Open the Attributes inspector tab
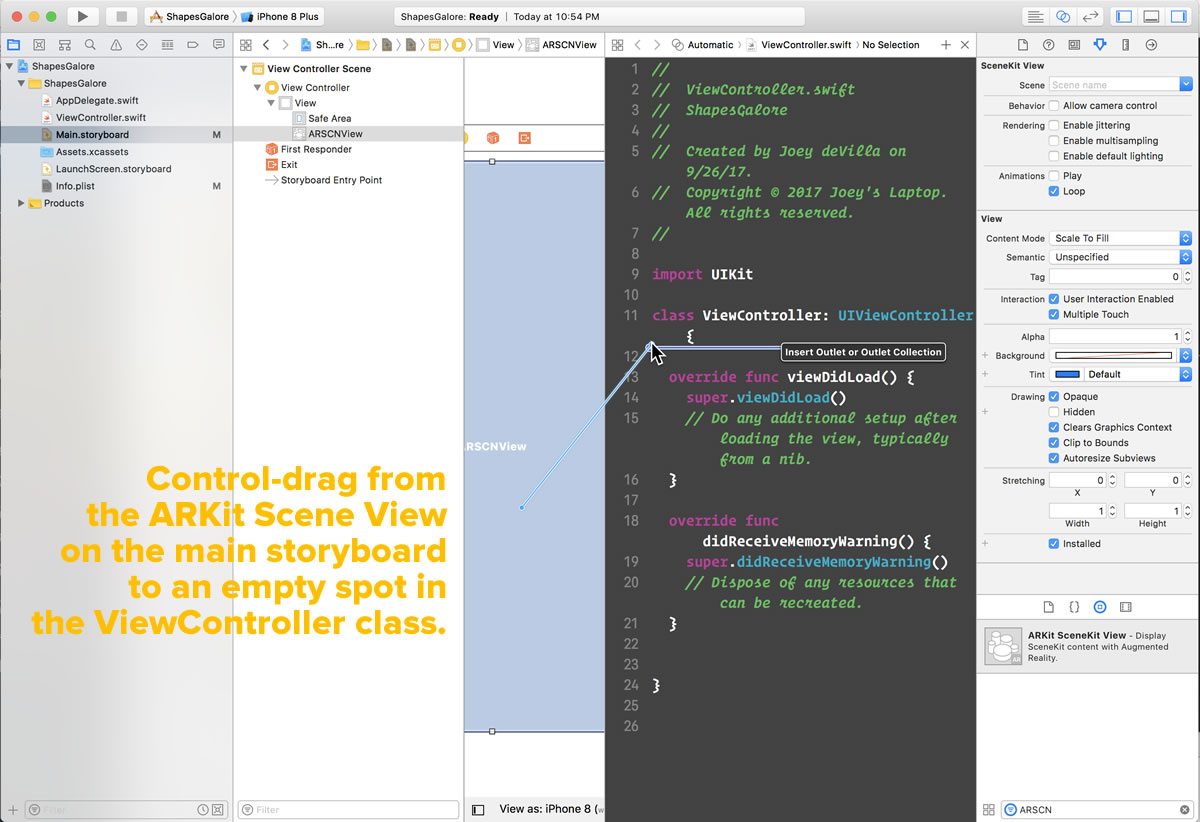Viewport: 1200px width, 822px height. 1100,45
